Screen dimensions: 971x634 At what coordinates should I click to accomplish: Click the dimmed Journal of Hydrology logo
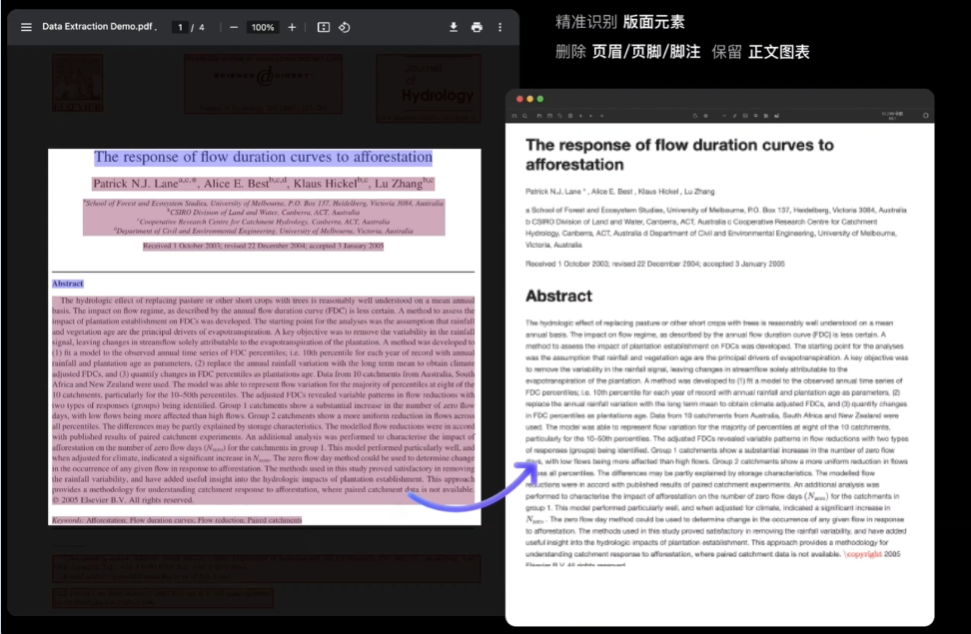(x=429, y=88)
